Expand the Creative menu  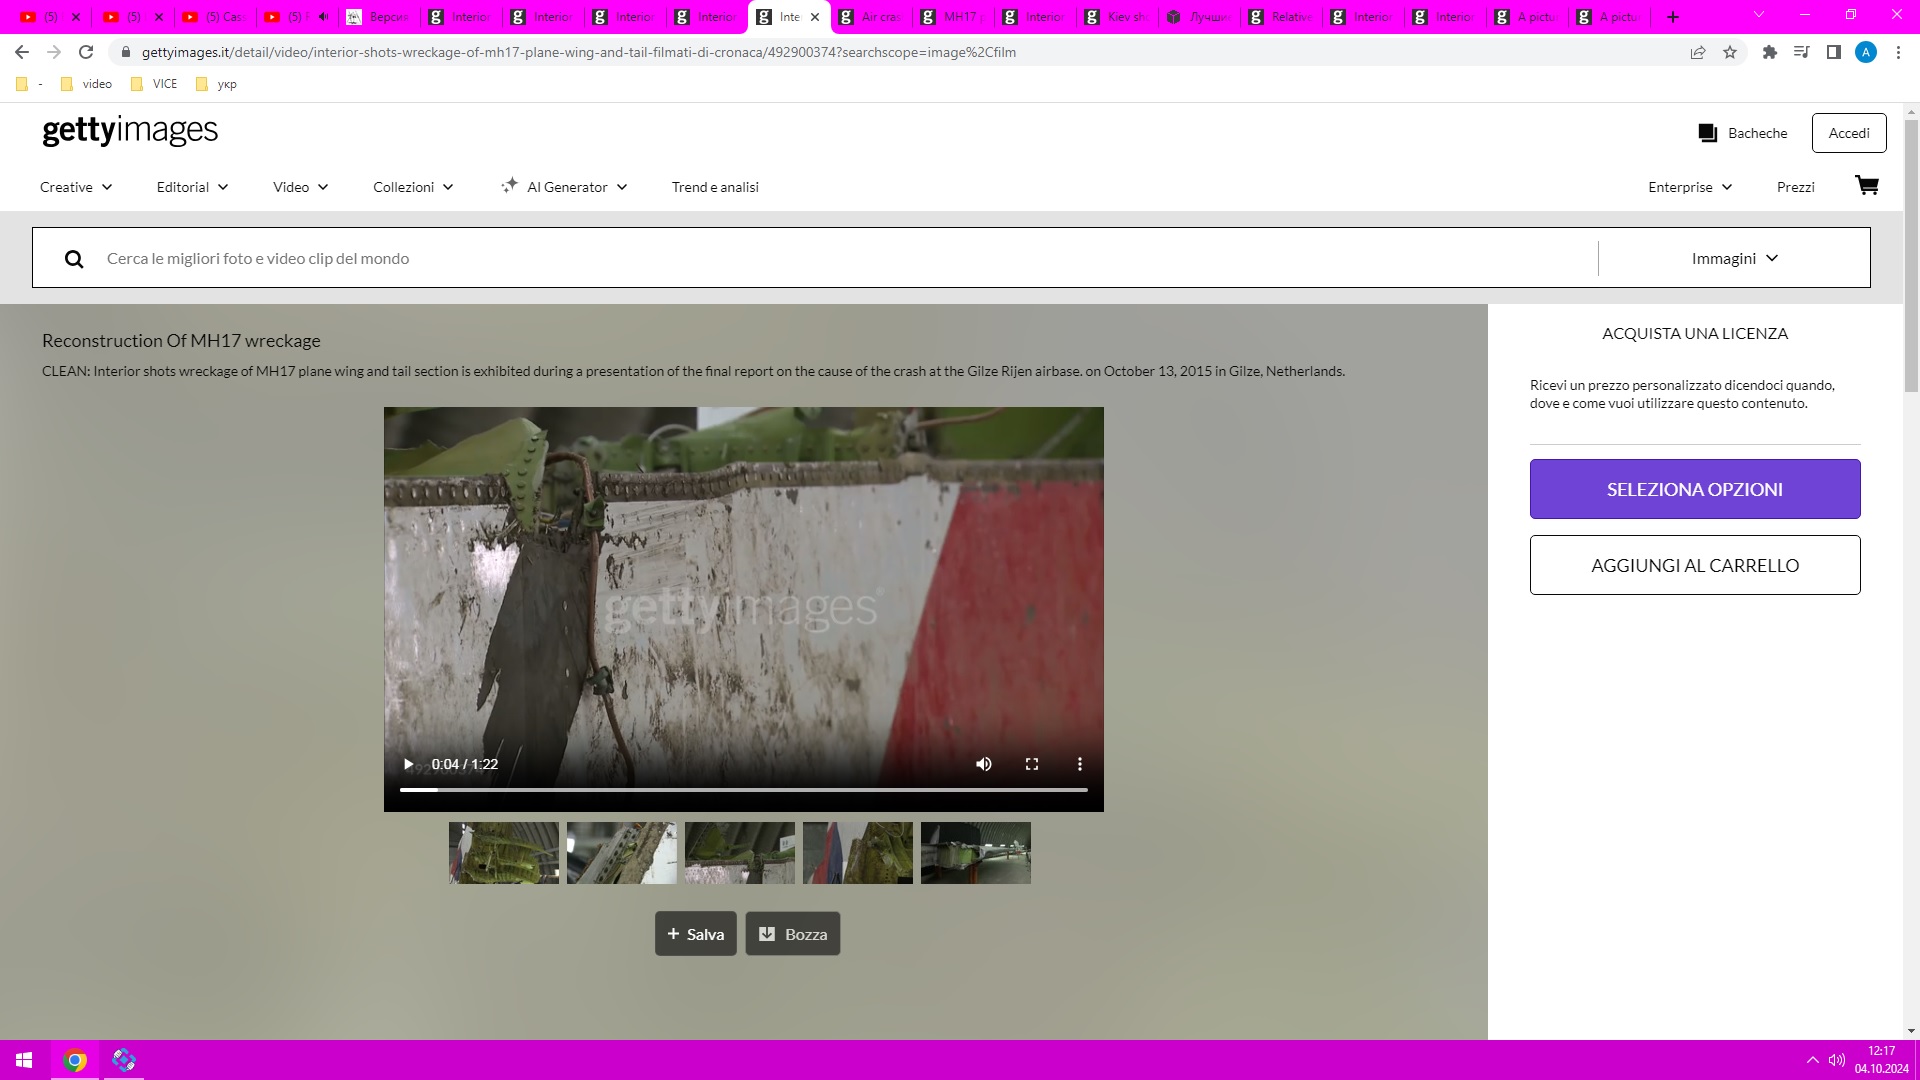point(76,187)
